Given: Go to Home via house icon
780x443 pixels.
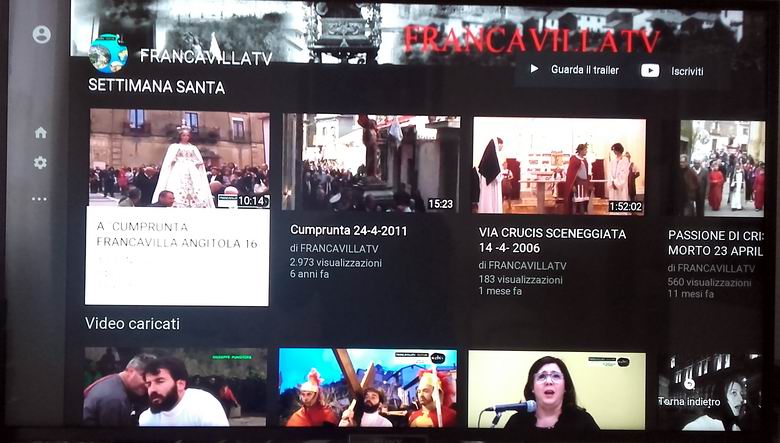Looking at the screenshot, I should (x=41, y=132).
